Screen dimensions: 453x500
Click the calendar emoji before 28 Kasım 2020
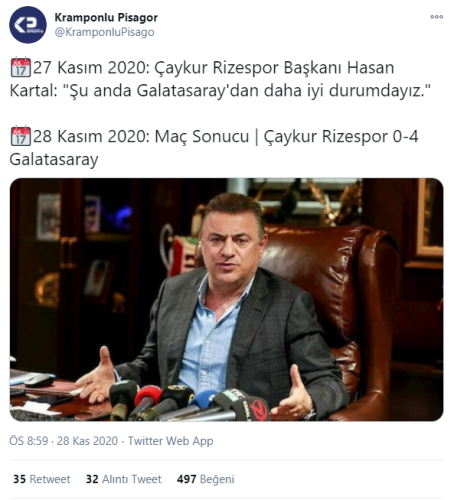pos(21,136)
